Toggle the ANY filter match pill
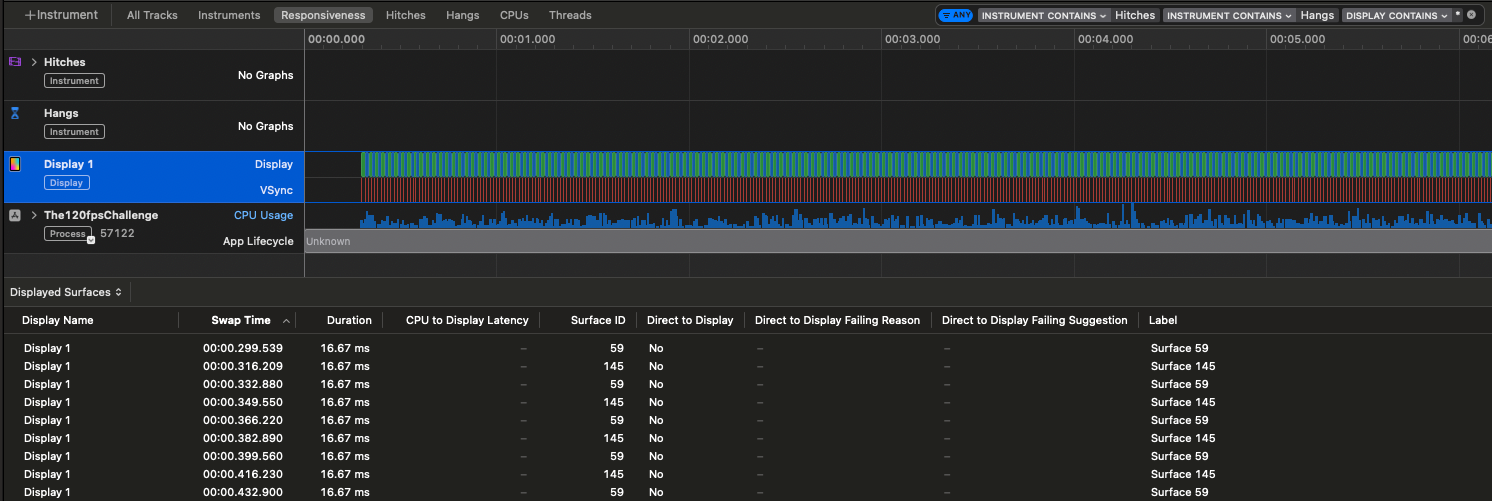Viewport: 1492px width, 501px height. tap(955, 15)
